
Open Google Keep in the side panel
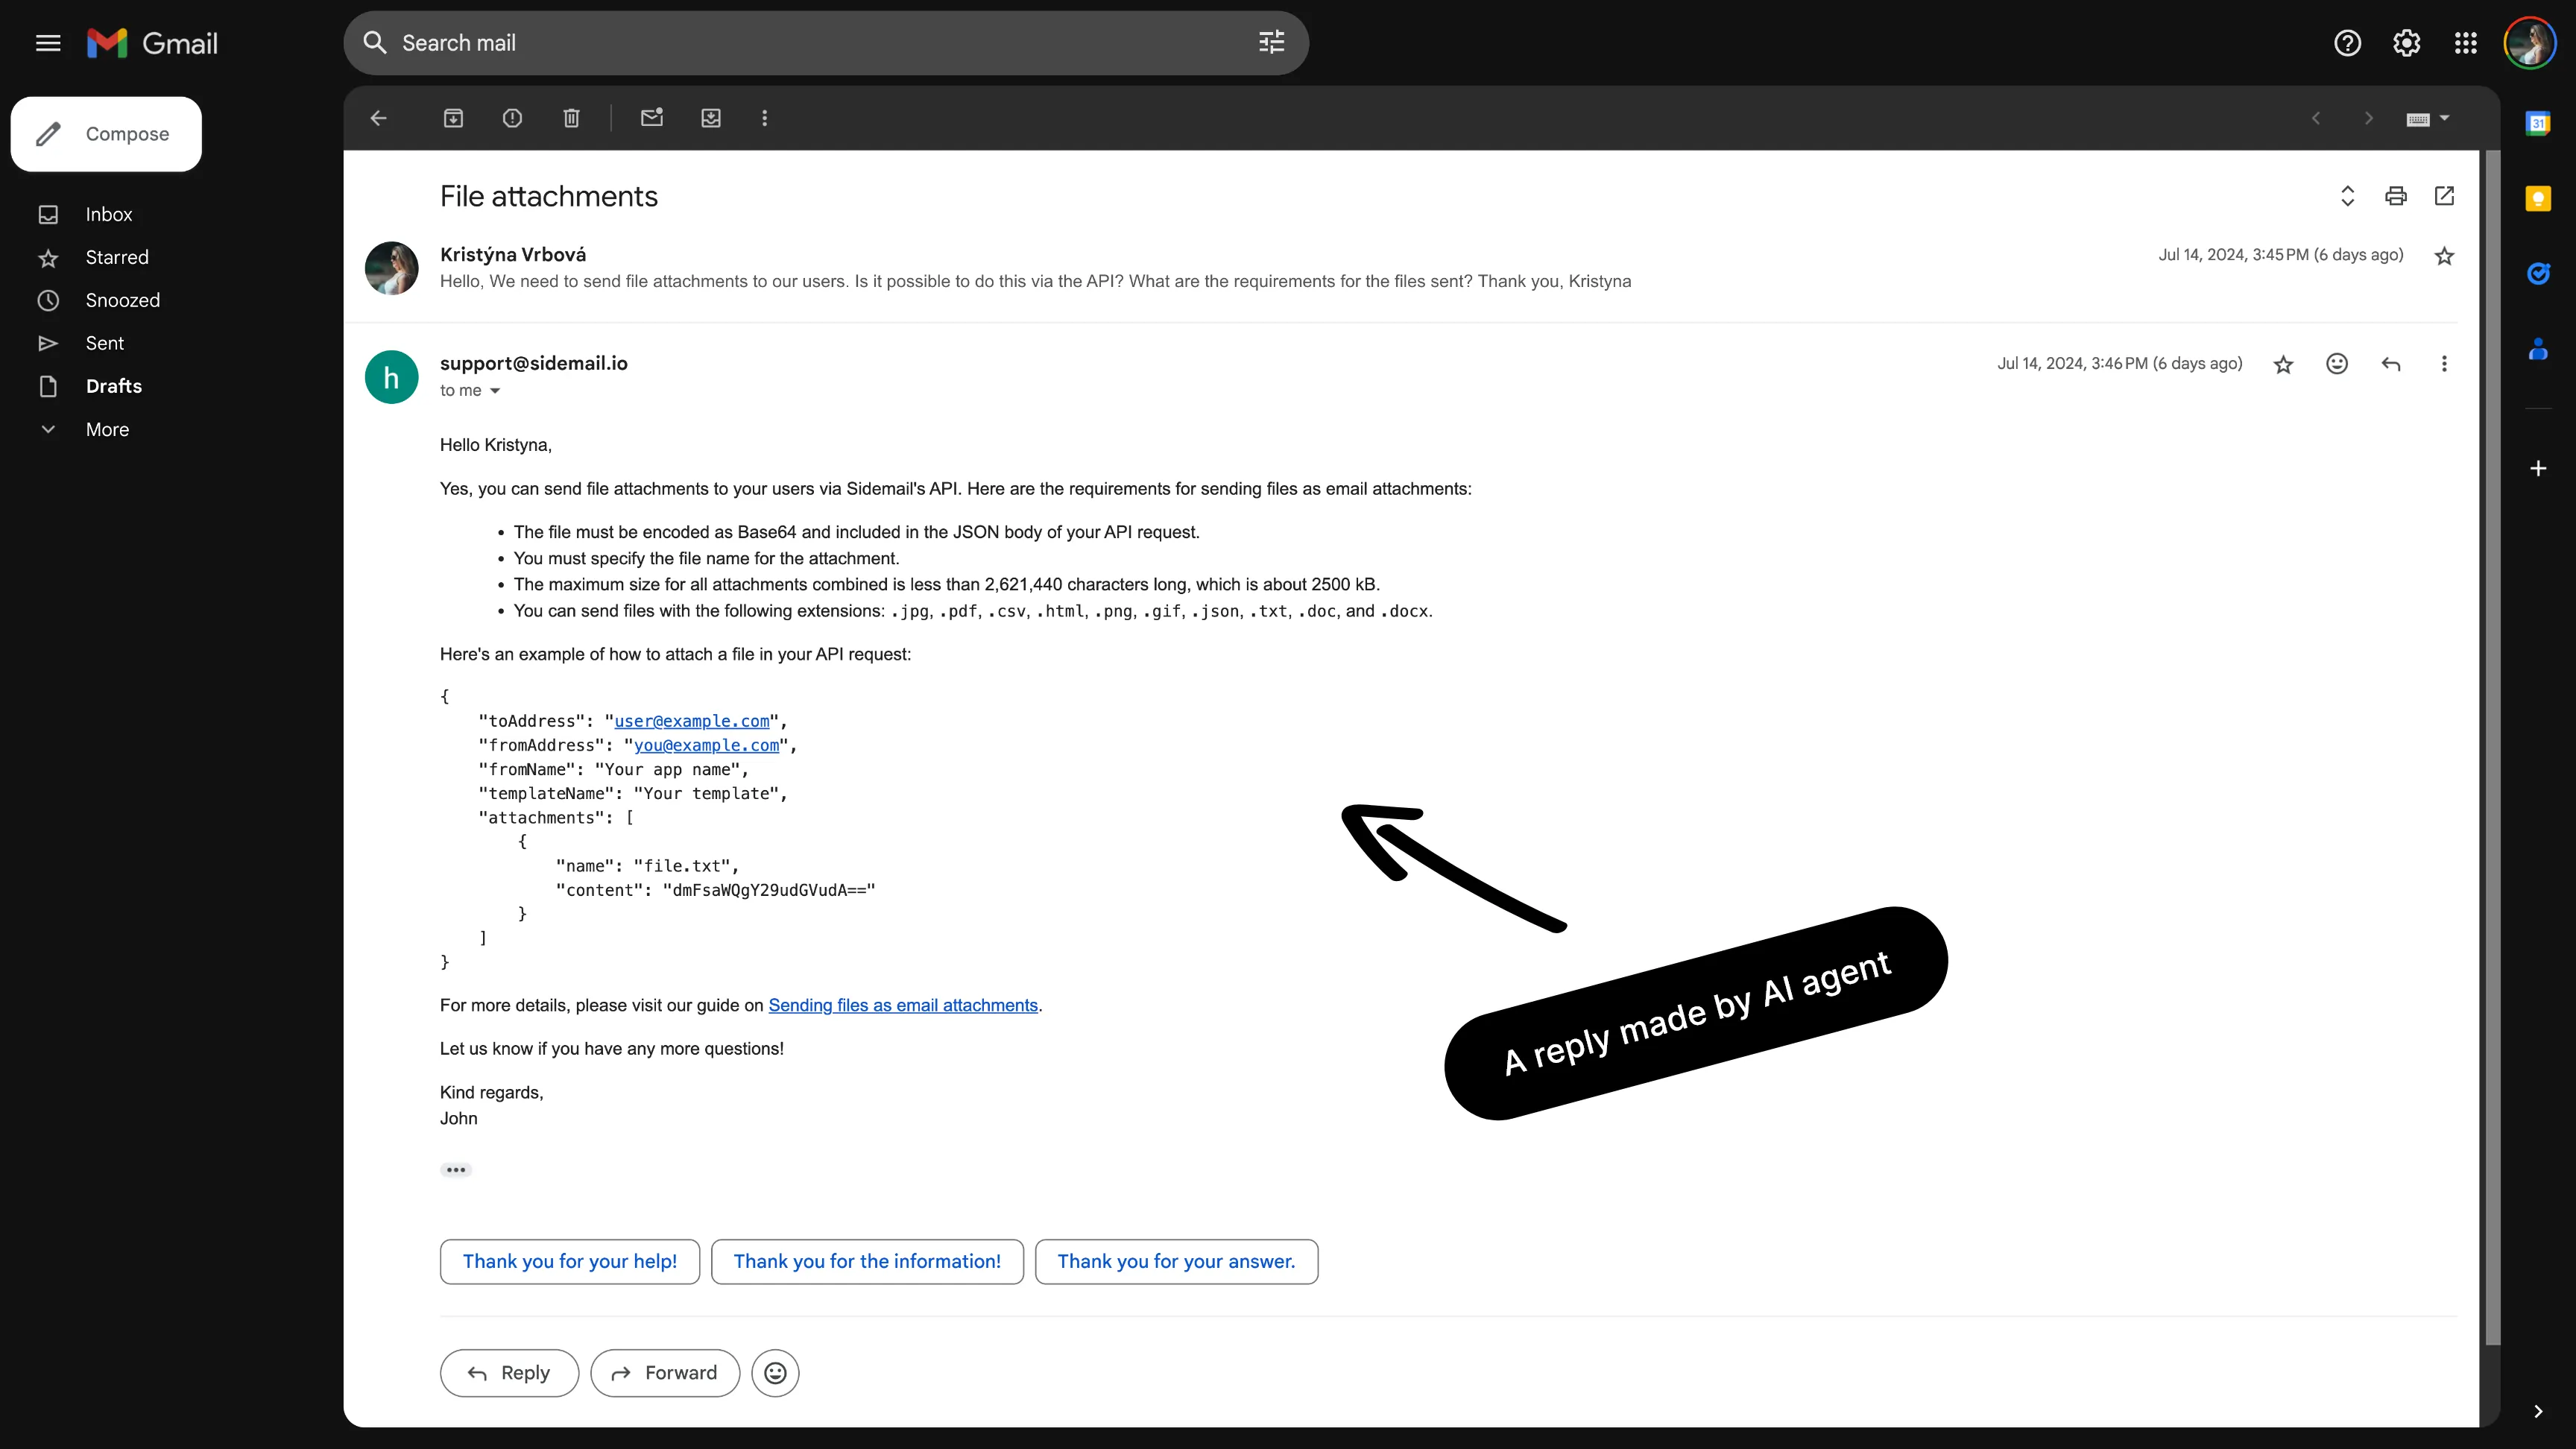pos(2539,199)
